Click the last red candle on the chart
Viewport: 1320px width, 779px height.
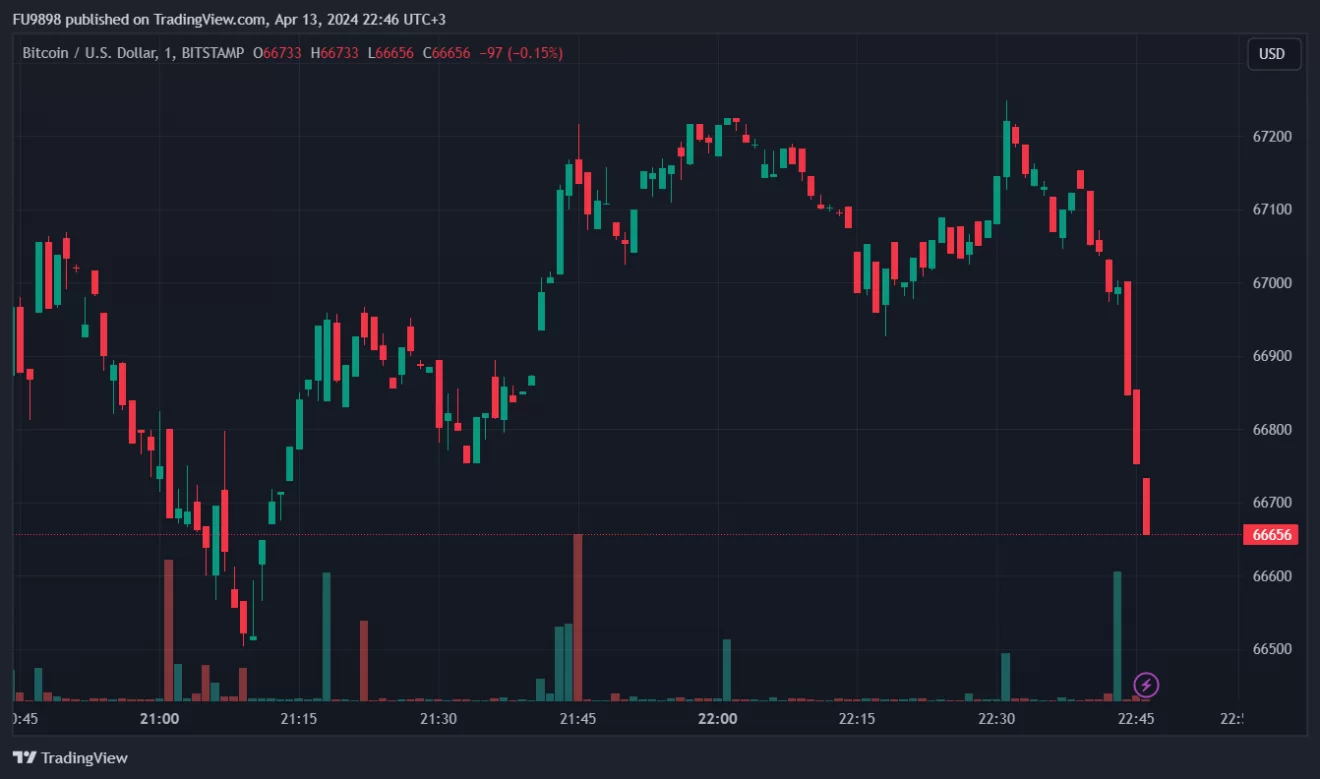1146,506
